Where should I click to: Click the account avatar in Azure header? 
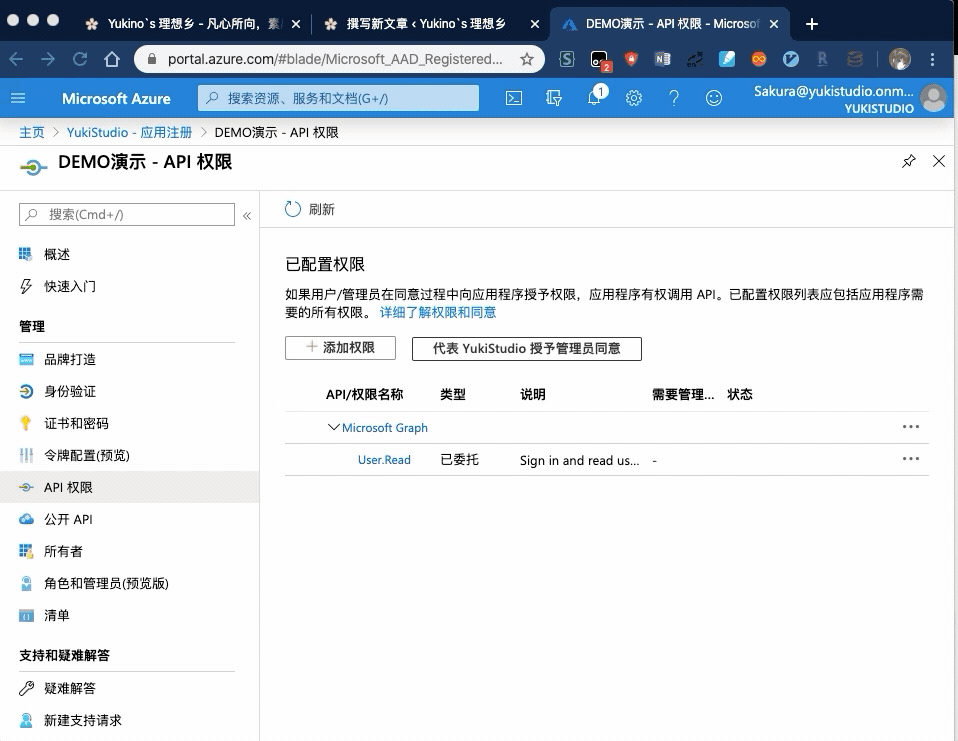pyautogui.click(x=933, y=98)
